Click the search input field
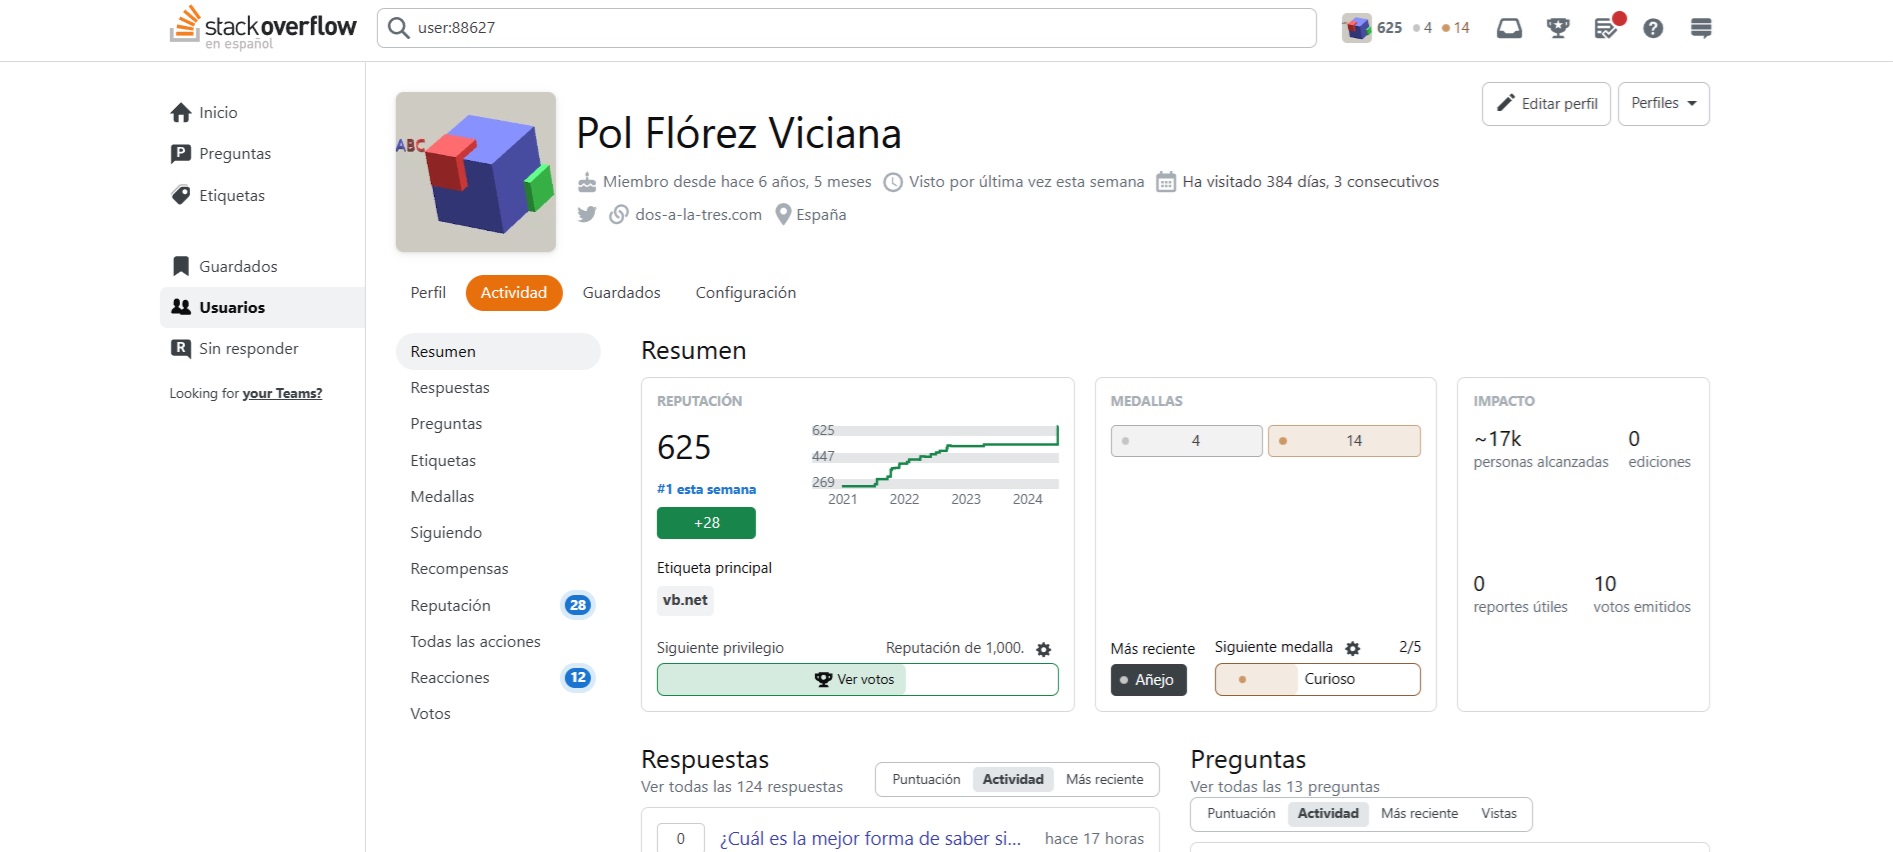Screen dimensions: 1893x852 coord(846,28)
